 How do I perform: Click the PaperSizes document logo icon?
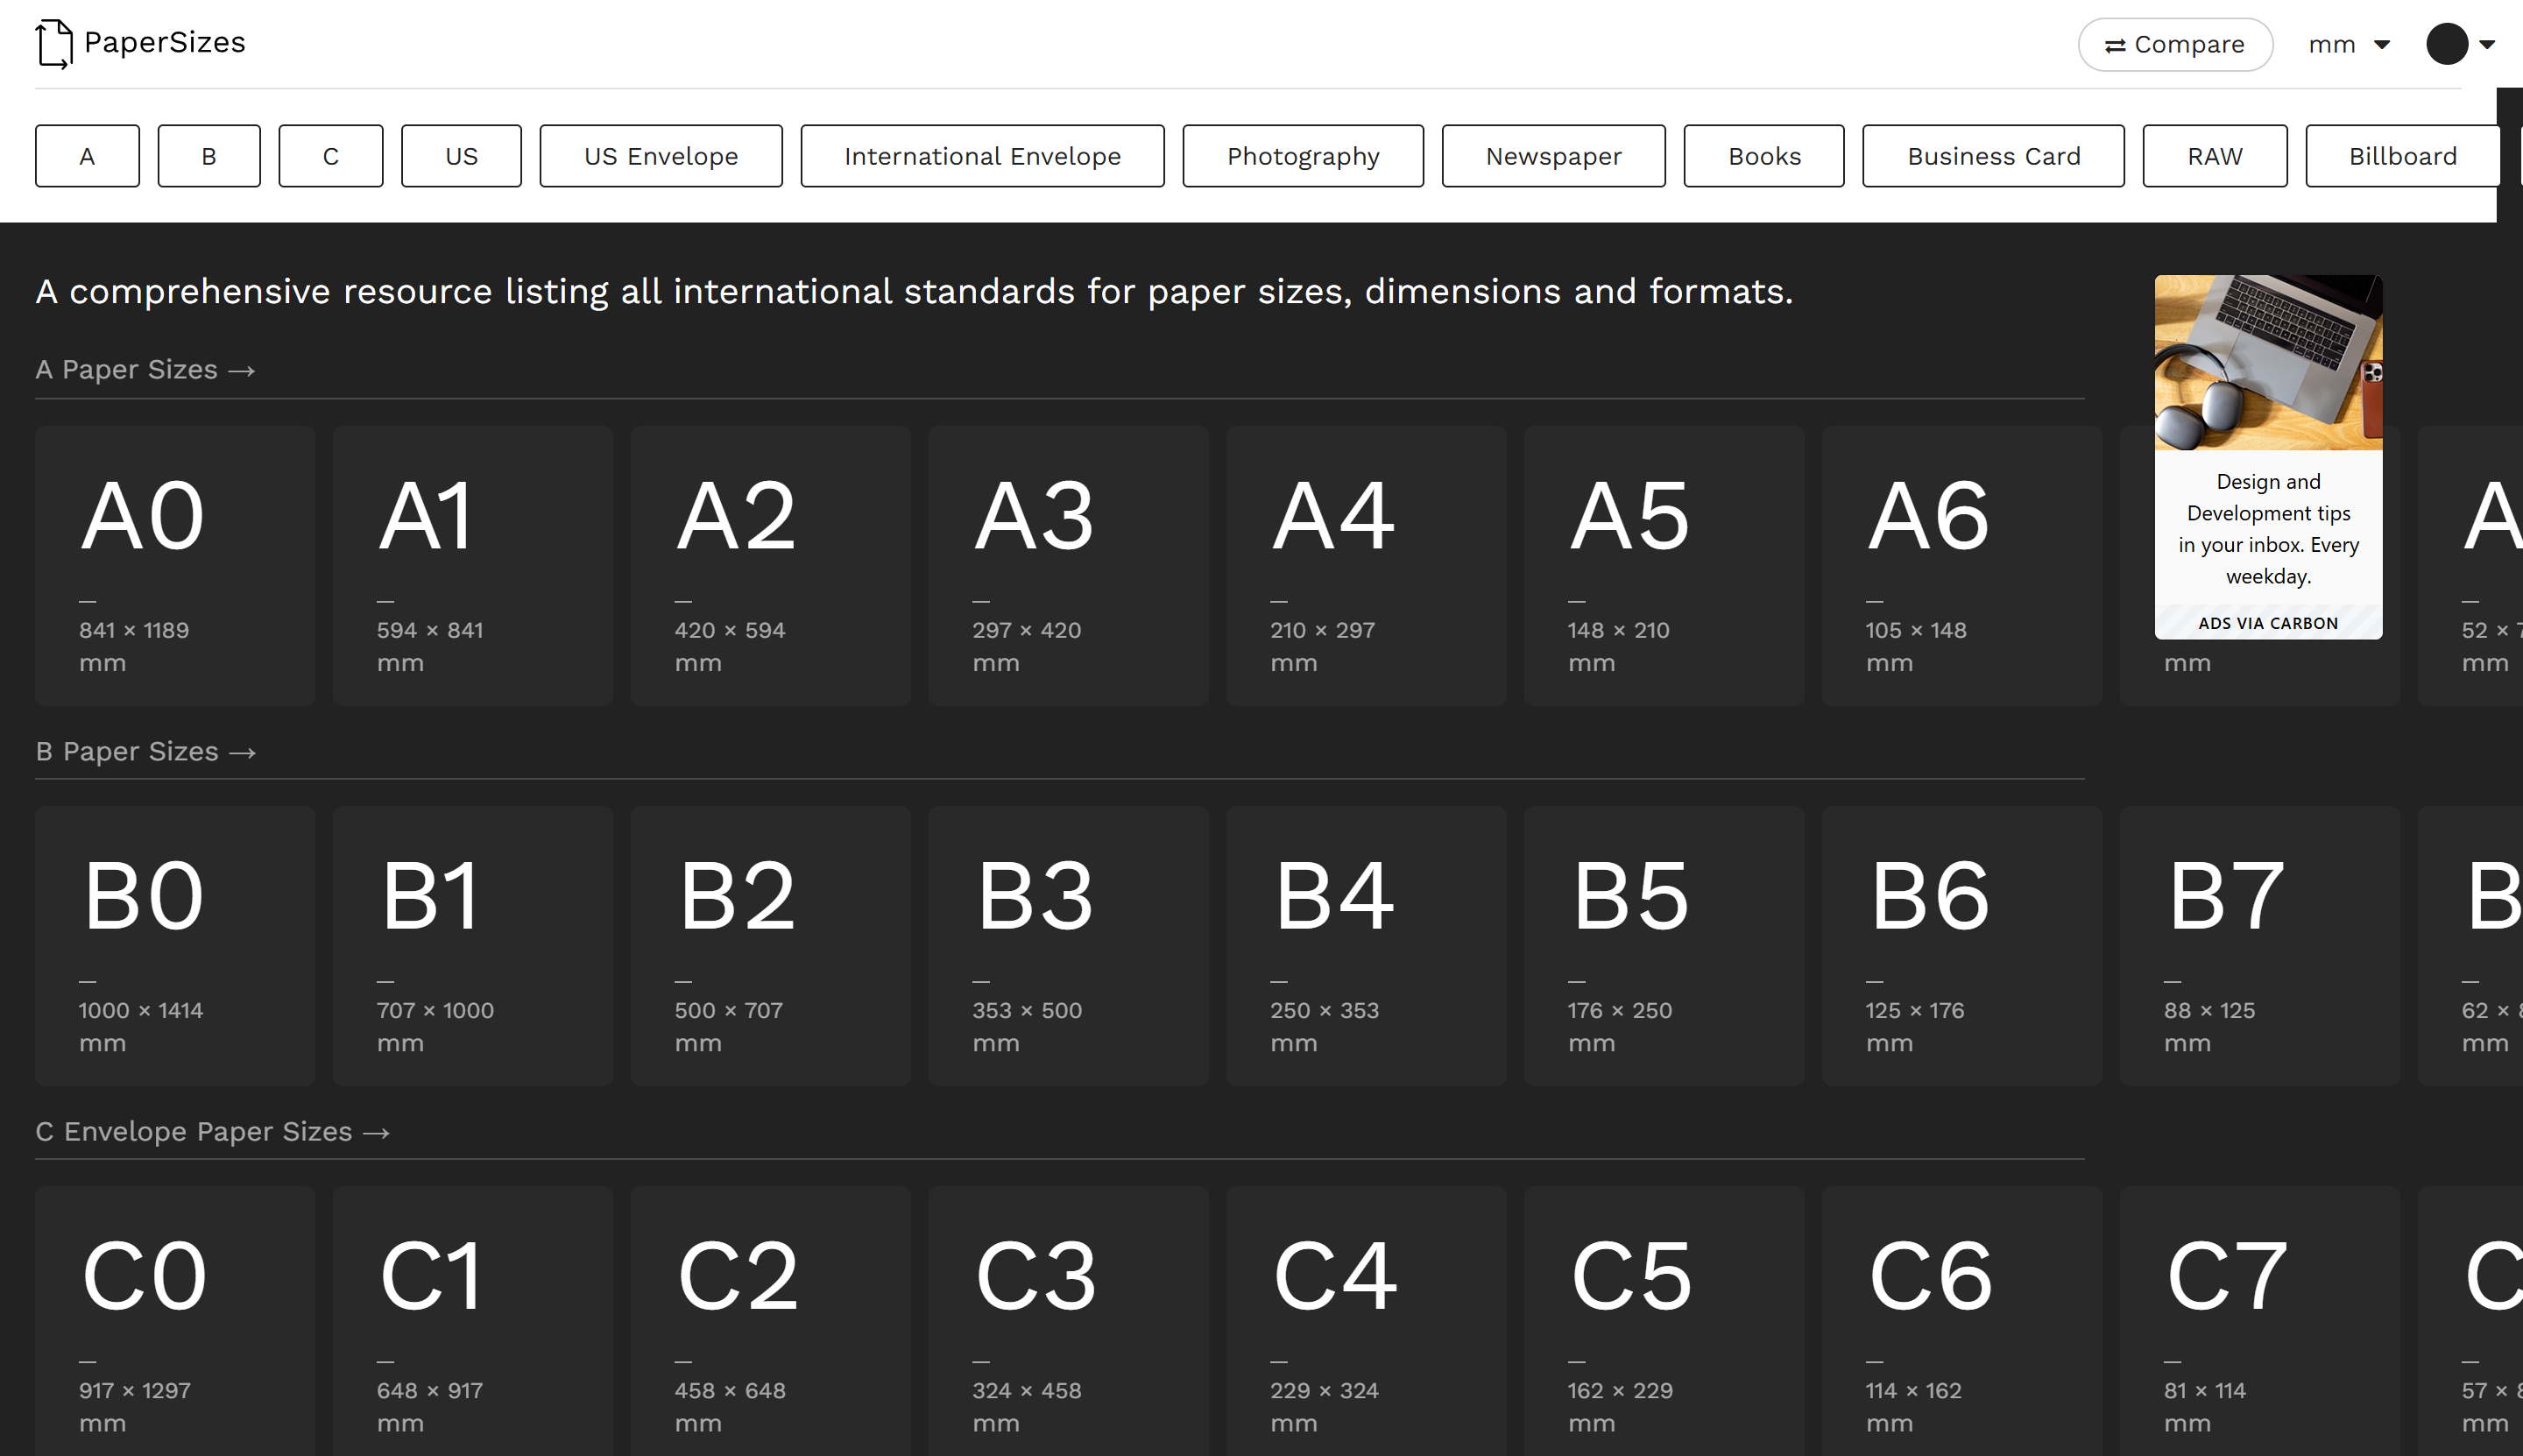point(52,43)
